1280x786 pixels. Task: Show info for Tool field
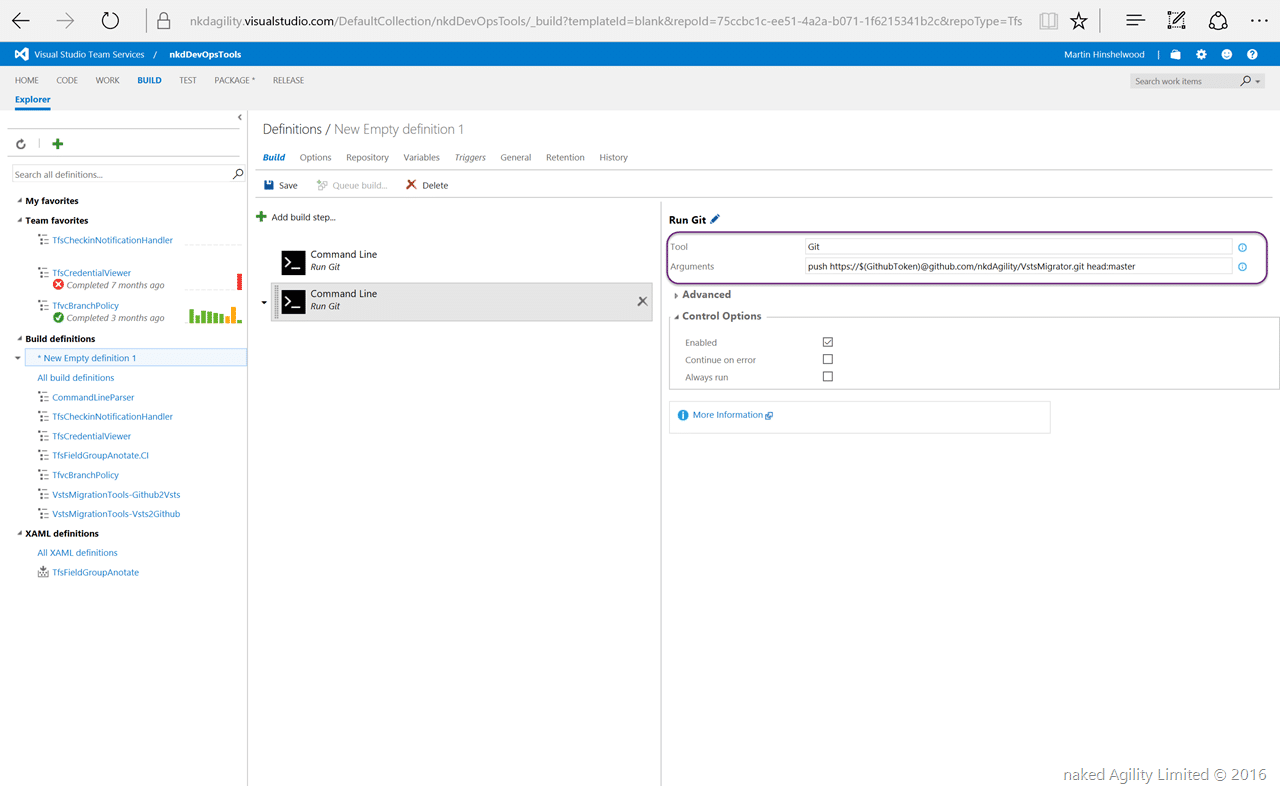point(1242,247)
